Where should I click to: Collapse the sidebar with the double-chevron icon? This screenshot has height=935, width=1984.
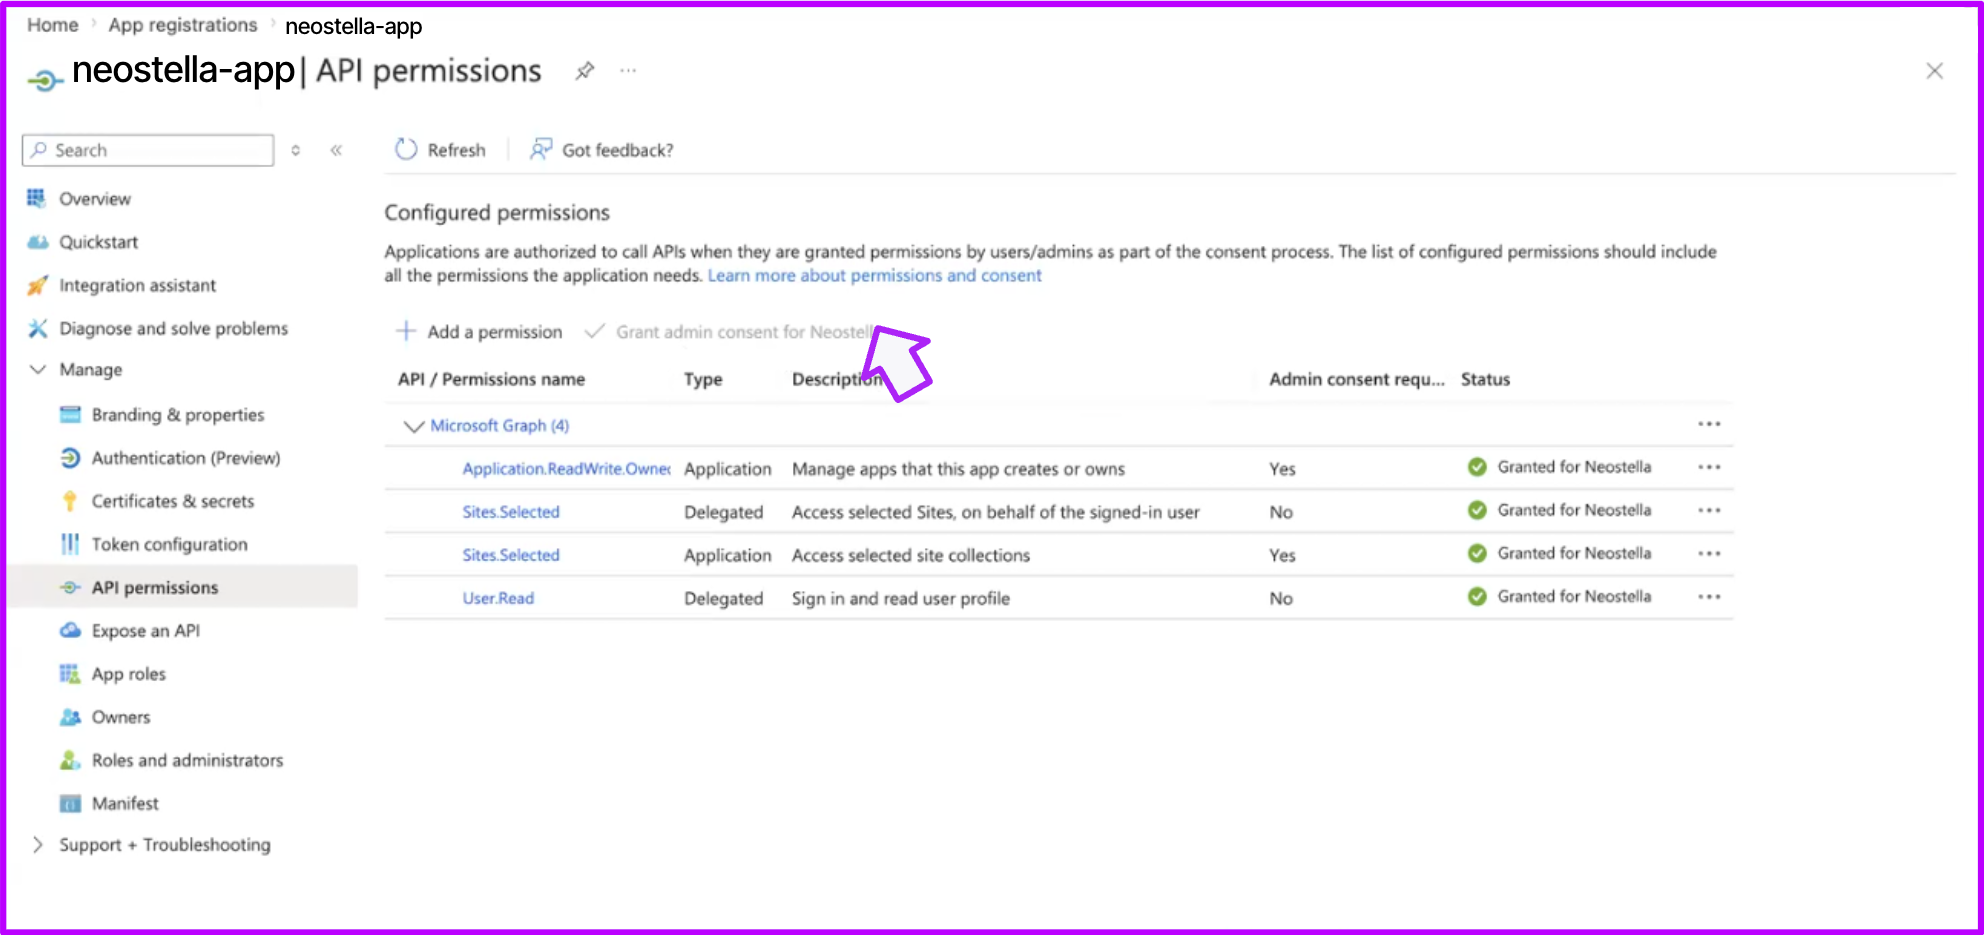(x=336, y=150)
